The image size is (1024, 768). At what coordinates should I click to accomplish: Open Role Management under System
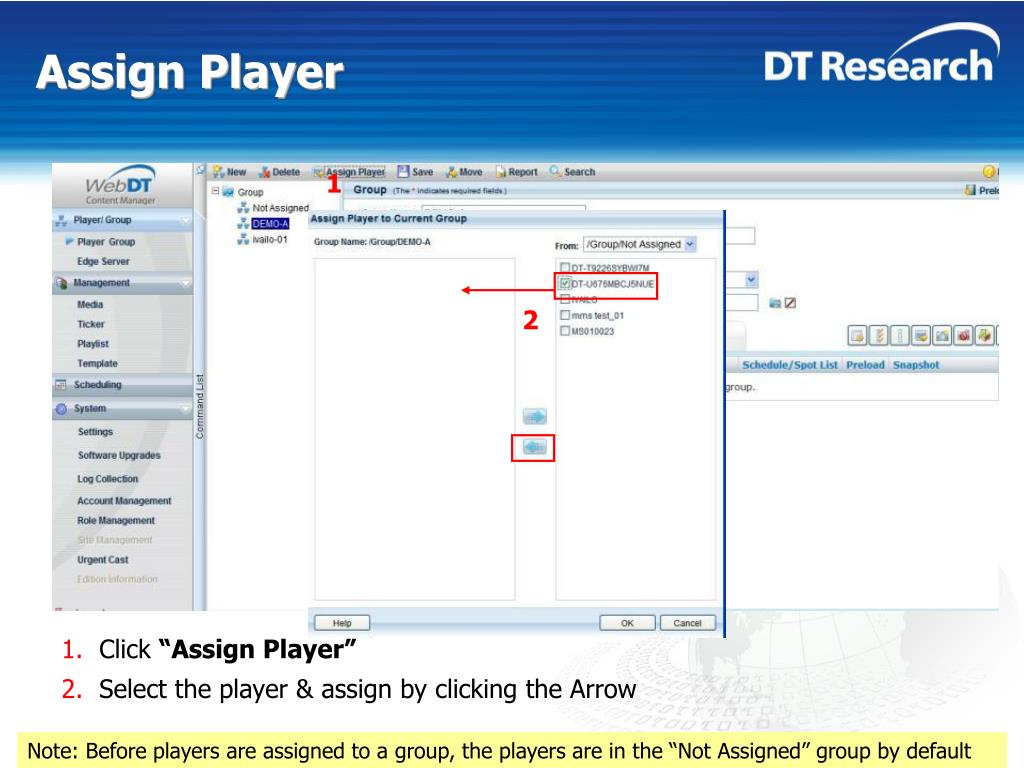coord(116,520)
